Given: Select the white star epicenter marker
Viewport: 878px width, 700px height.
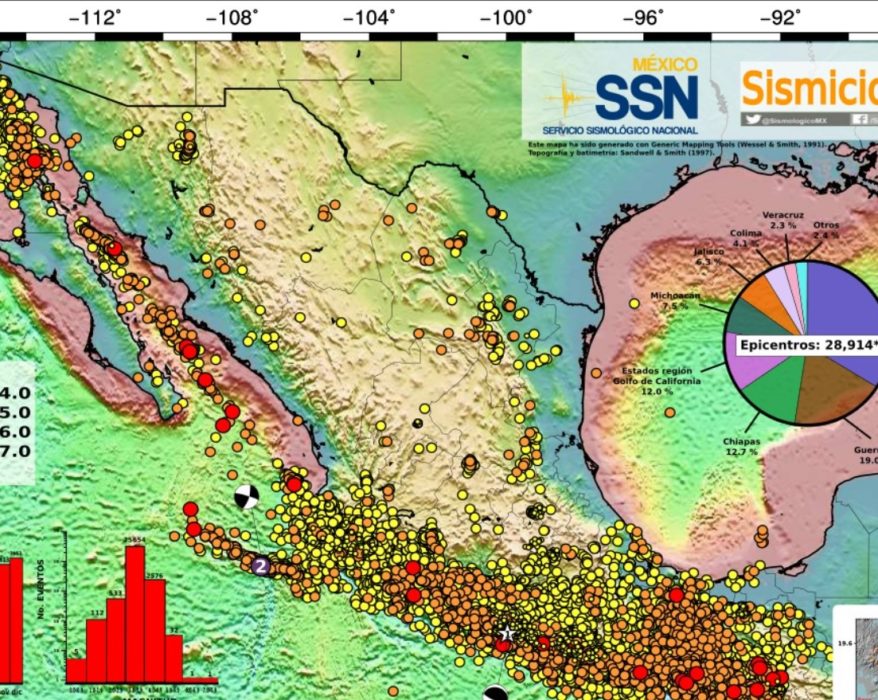Looking at the screenshot, I should [507, 631].
